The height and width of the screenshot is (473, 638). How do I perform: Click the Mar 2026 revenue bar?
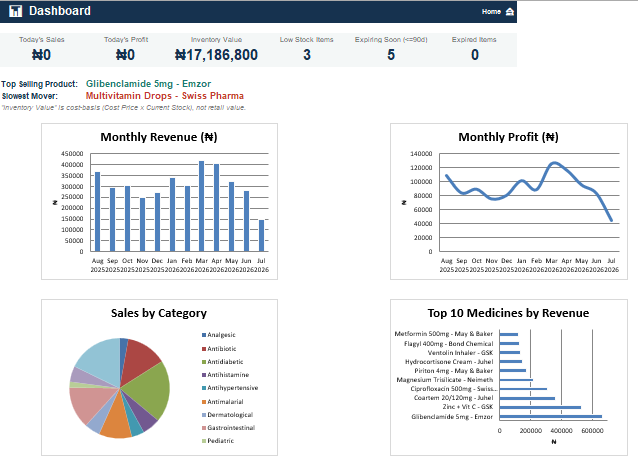pyautogui.click(x=201, y=206)
